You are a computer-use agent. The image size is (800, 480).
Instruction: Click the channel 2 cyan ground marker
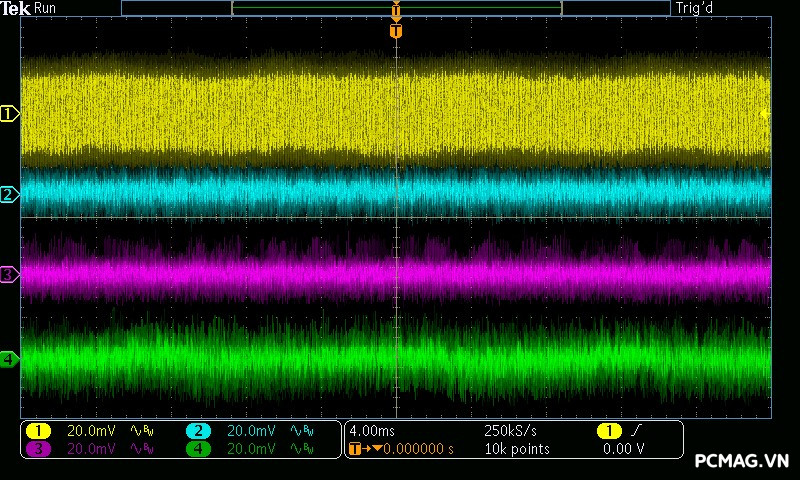tap(9, 194)
